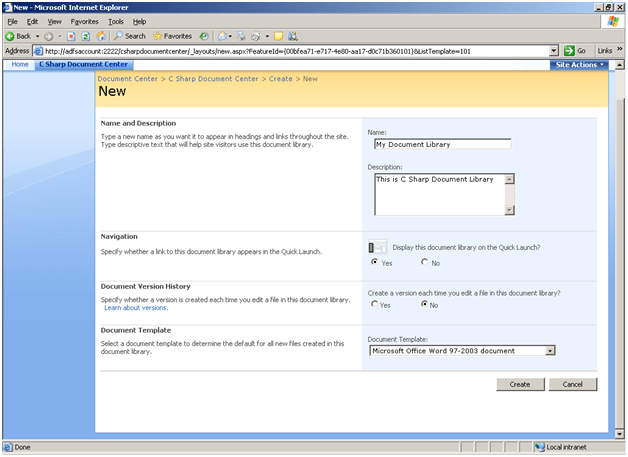Screen dimensions: 628x457
Task: Open the Favorites star toolbar button
Action: point(172,36)
